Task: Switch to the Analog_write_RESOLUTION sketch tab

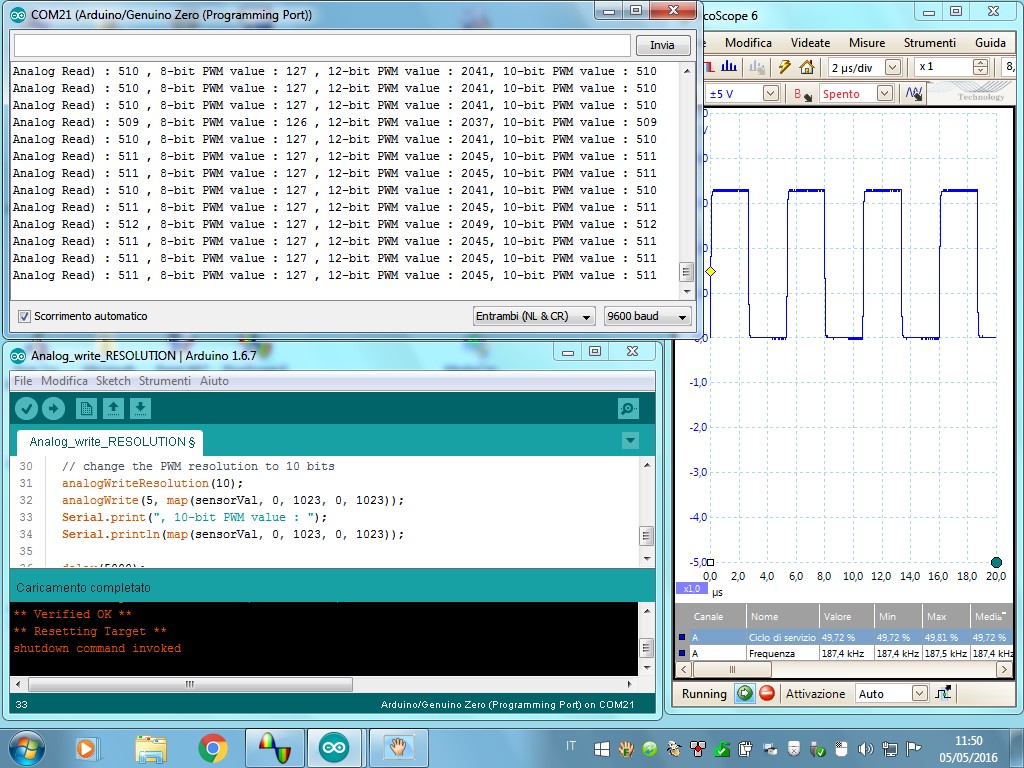Action: [x=108, y=441]
